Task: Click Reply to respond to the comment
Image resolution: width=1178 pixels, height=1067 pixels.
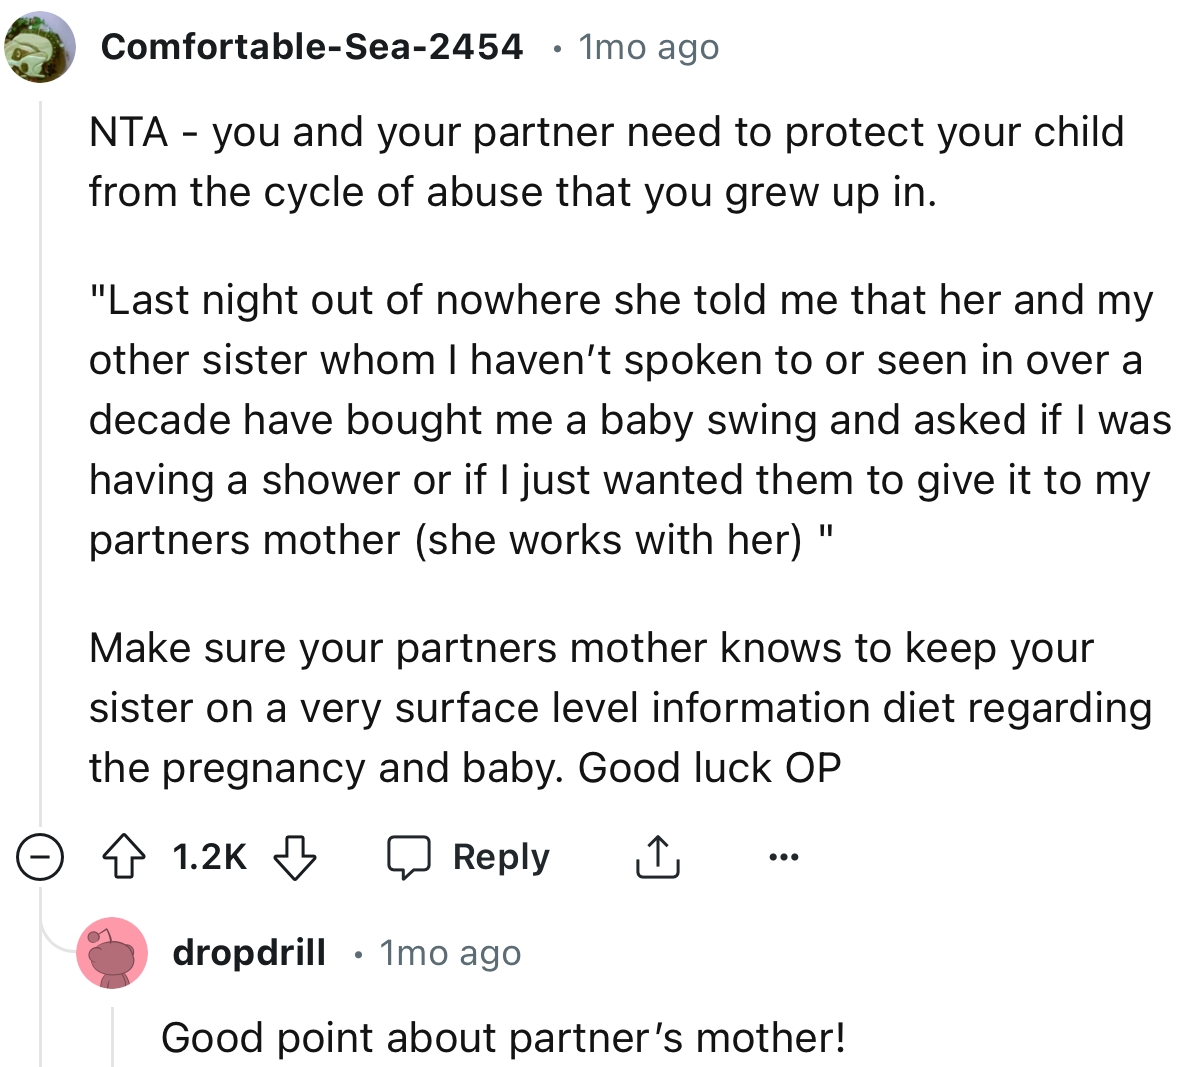Action: [502, 856]
